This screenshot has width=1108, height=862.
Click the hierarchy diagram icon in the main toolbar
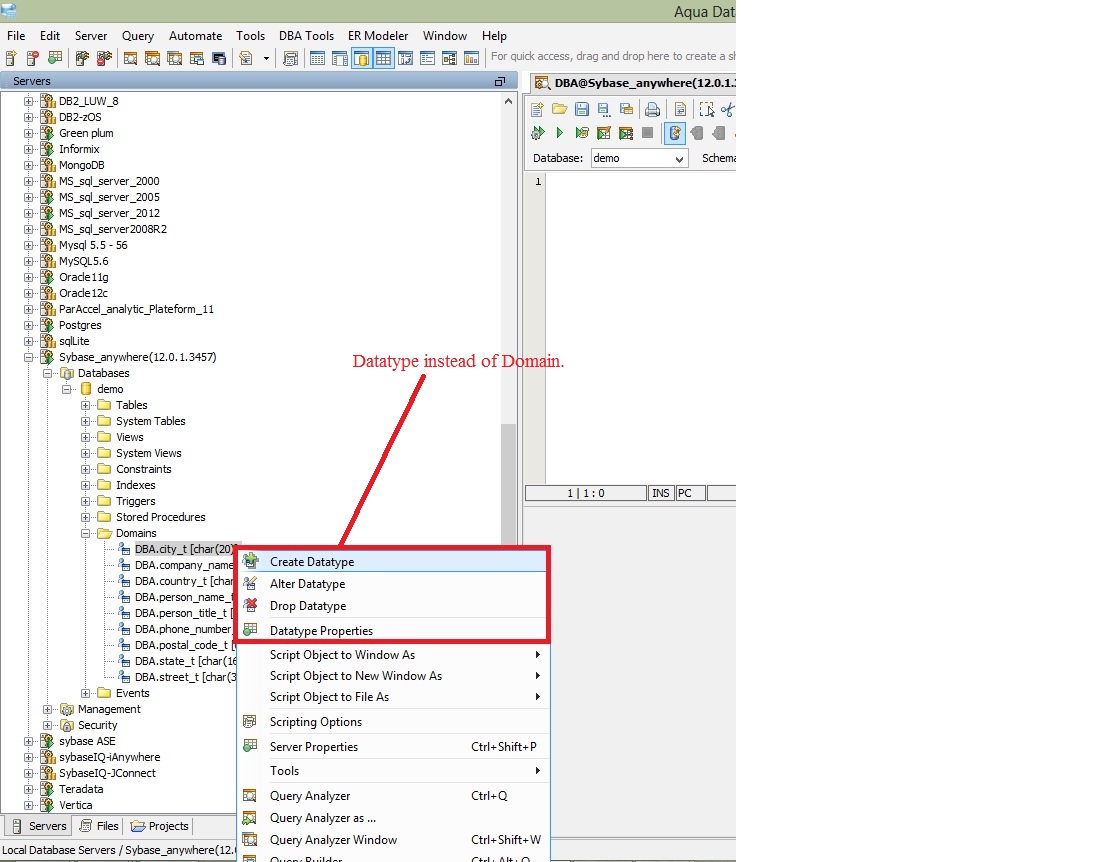[449, 59]
